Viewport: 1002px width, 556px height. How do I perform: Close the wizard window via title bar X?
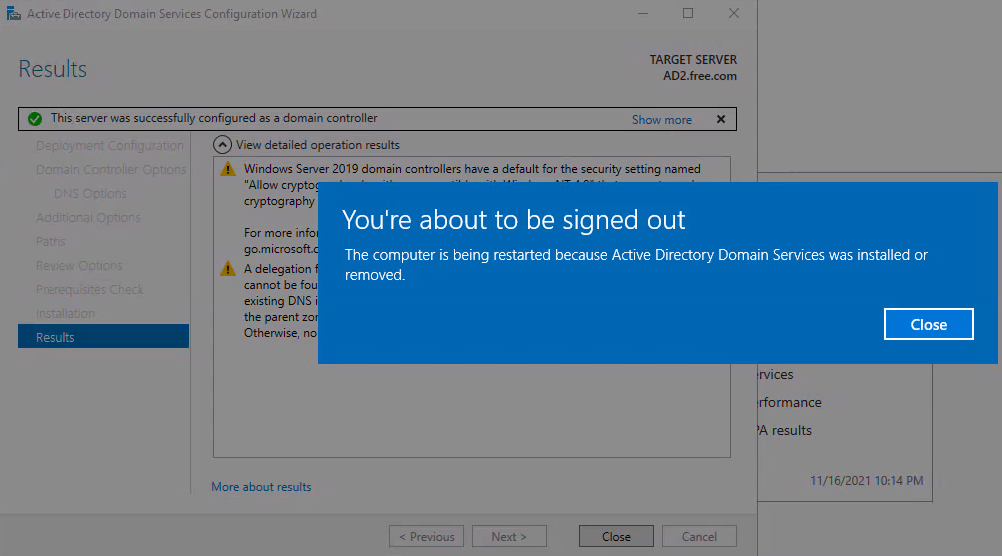click(x=734, y=13)
